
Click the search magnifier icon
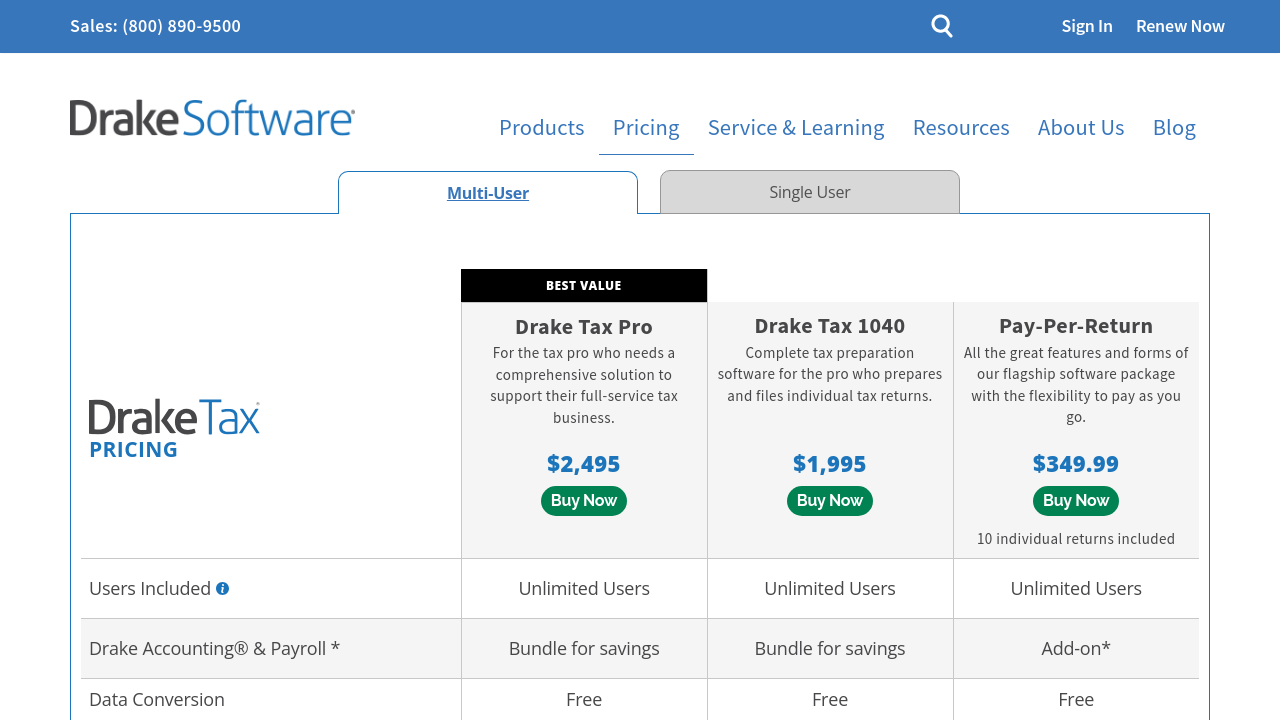941,26
